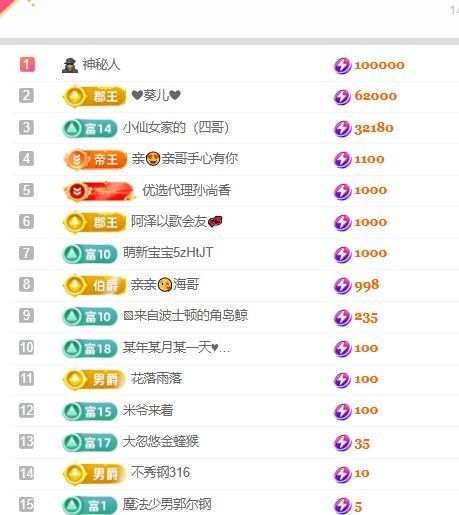Click the mystery person avatar icon
Viewport: 459px width, 515px height.
[x=70, y=65]
